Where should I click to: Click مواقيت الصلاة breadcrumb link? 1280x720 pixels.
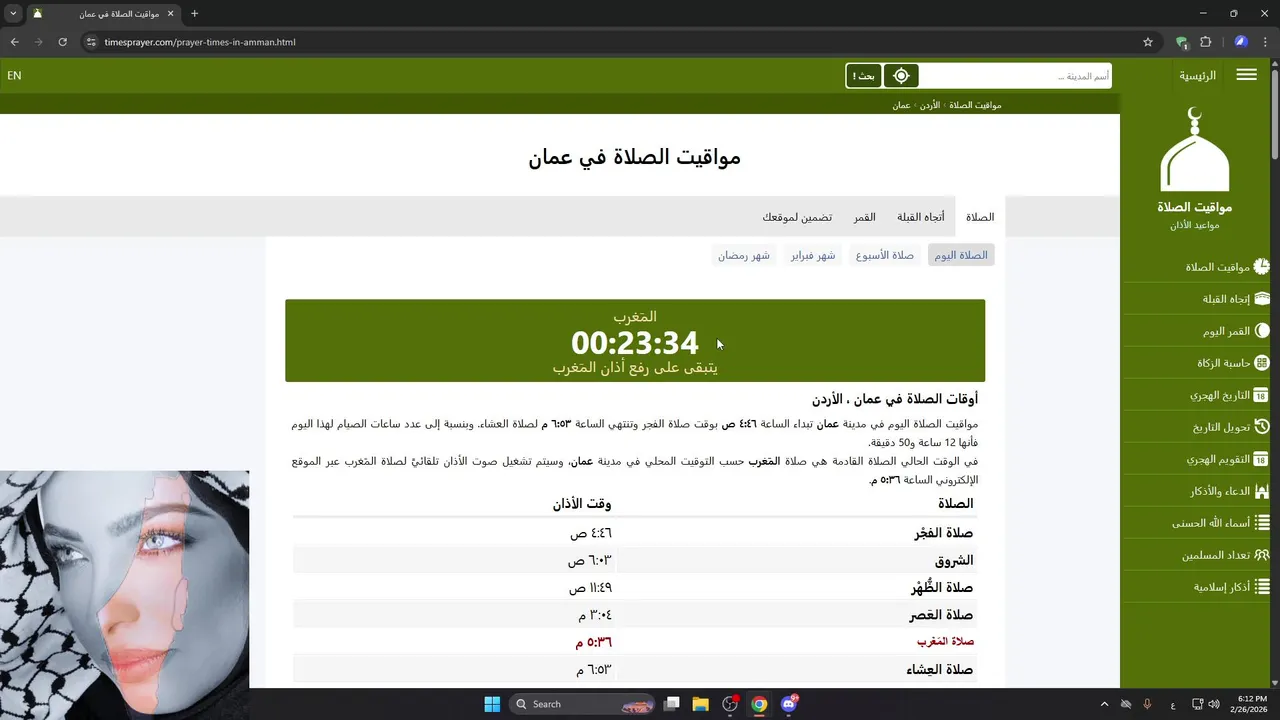975,105
